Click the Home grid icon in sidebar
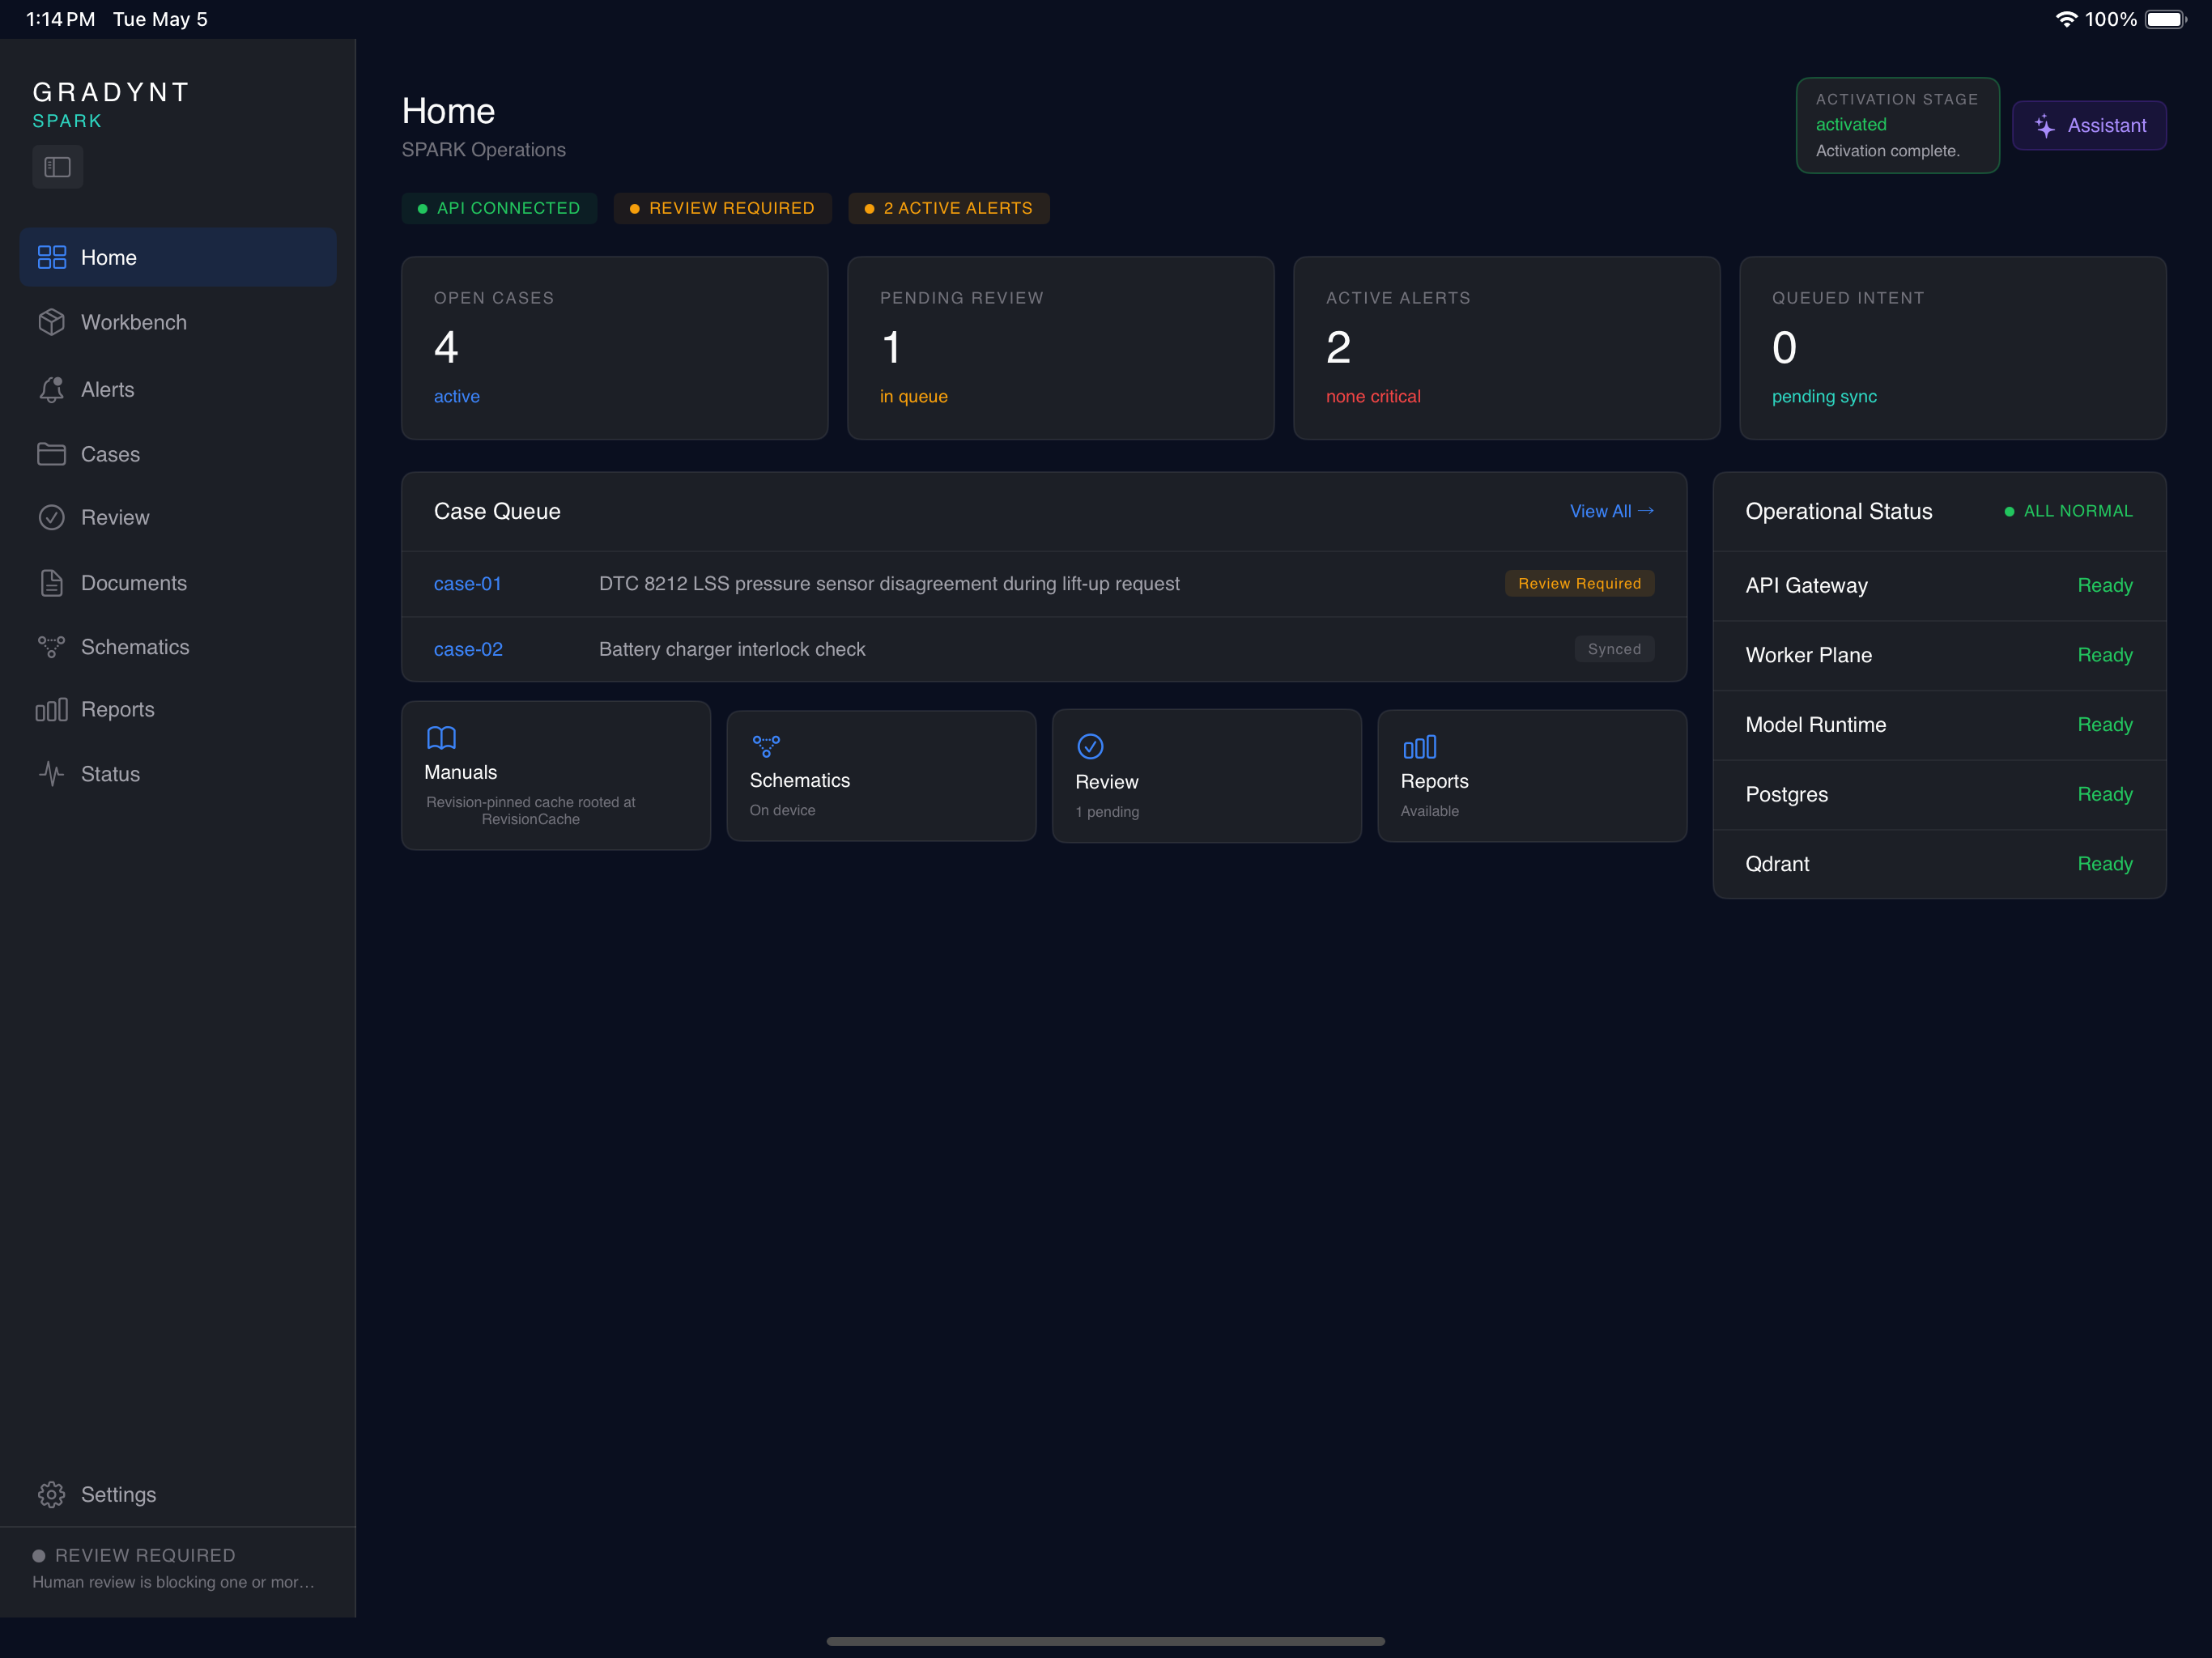Image resolution: width=2212 pixels, height=1658 pixels. pos(51,257)
